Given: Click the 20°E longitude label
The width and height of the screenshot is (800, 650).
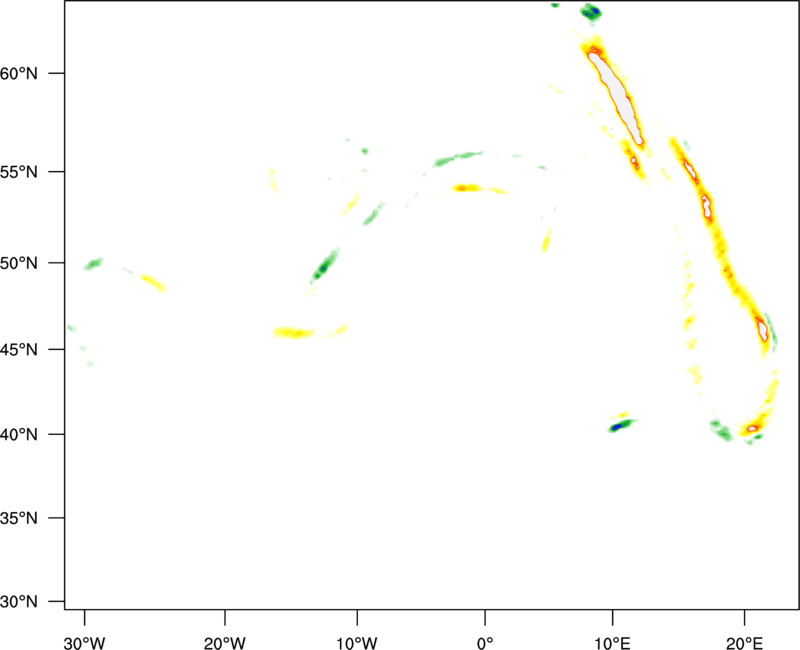Looking at the screenshot, I should (x=744, y=643).
